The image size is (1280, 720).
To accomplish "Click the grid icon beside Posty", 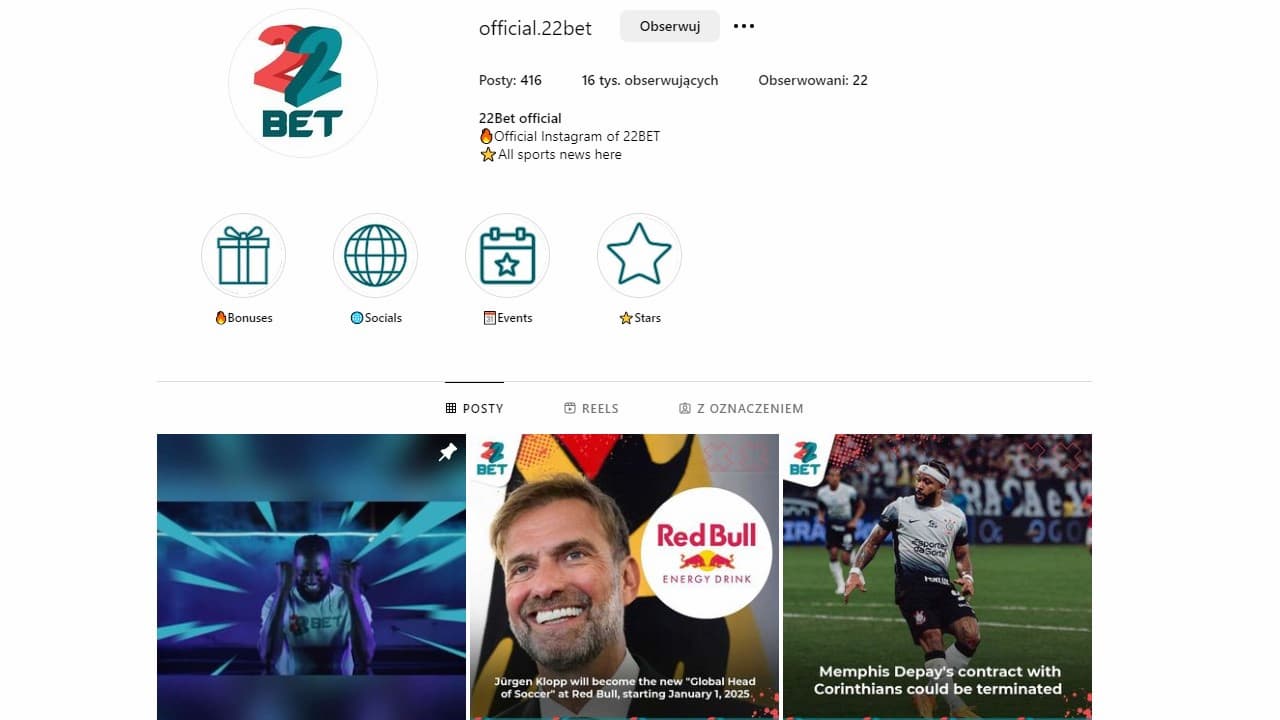I will [x=451, y=408].
